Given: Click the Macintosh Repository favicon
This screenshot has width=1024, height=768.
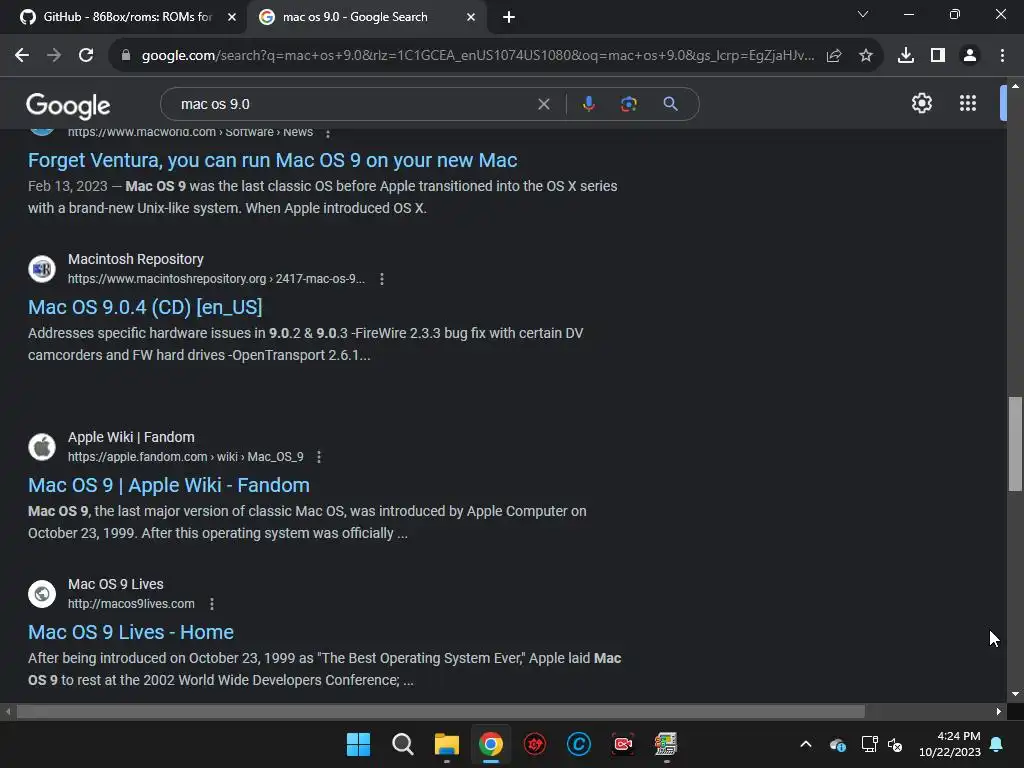Looking at the screenshot, I should [42, 269].
